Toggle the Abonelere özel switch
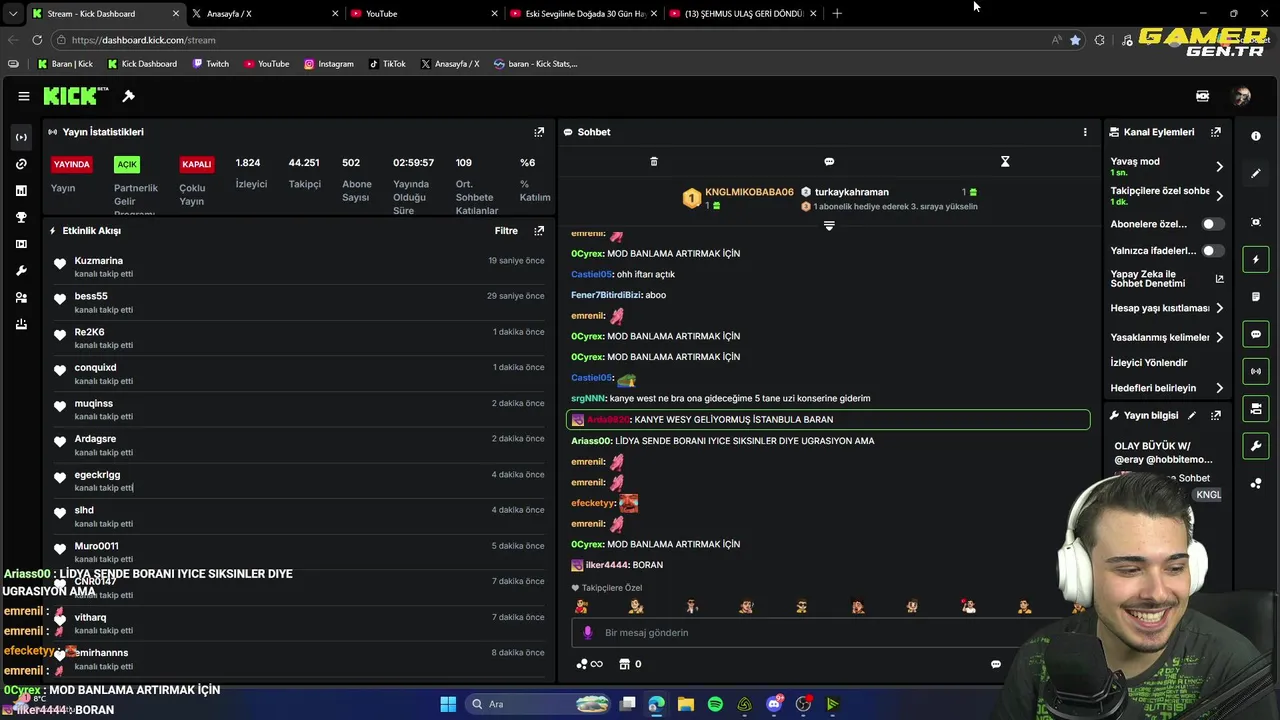The width and height of the screenshot is (1280, 720). tap(1213, 224)
